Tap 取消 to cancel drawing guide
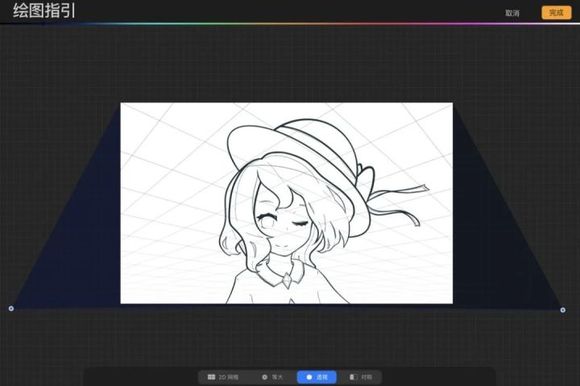The image size is (580, 386). tap(512, 13)
